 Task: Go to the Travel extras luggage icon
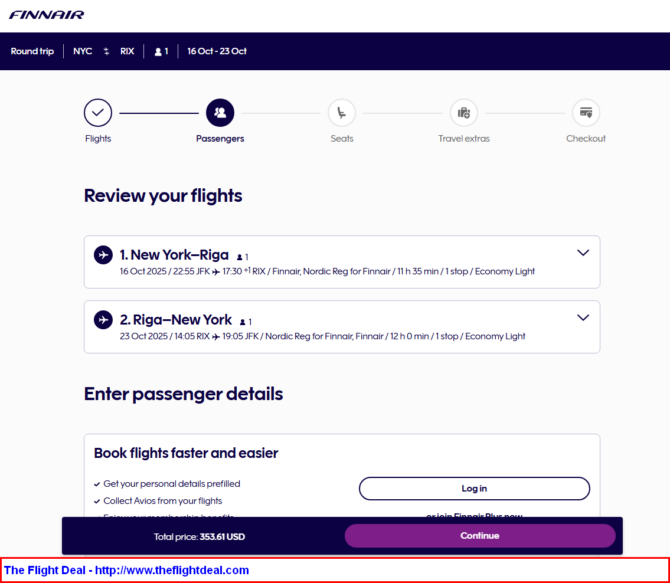click(x=464, y=113)
